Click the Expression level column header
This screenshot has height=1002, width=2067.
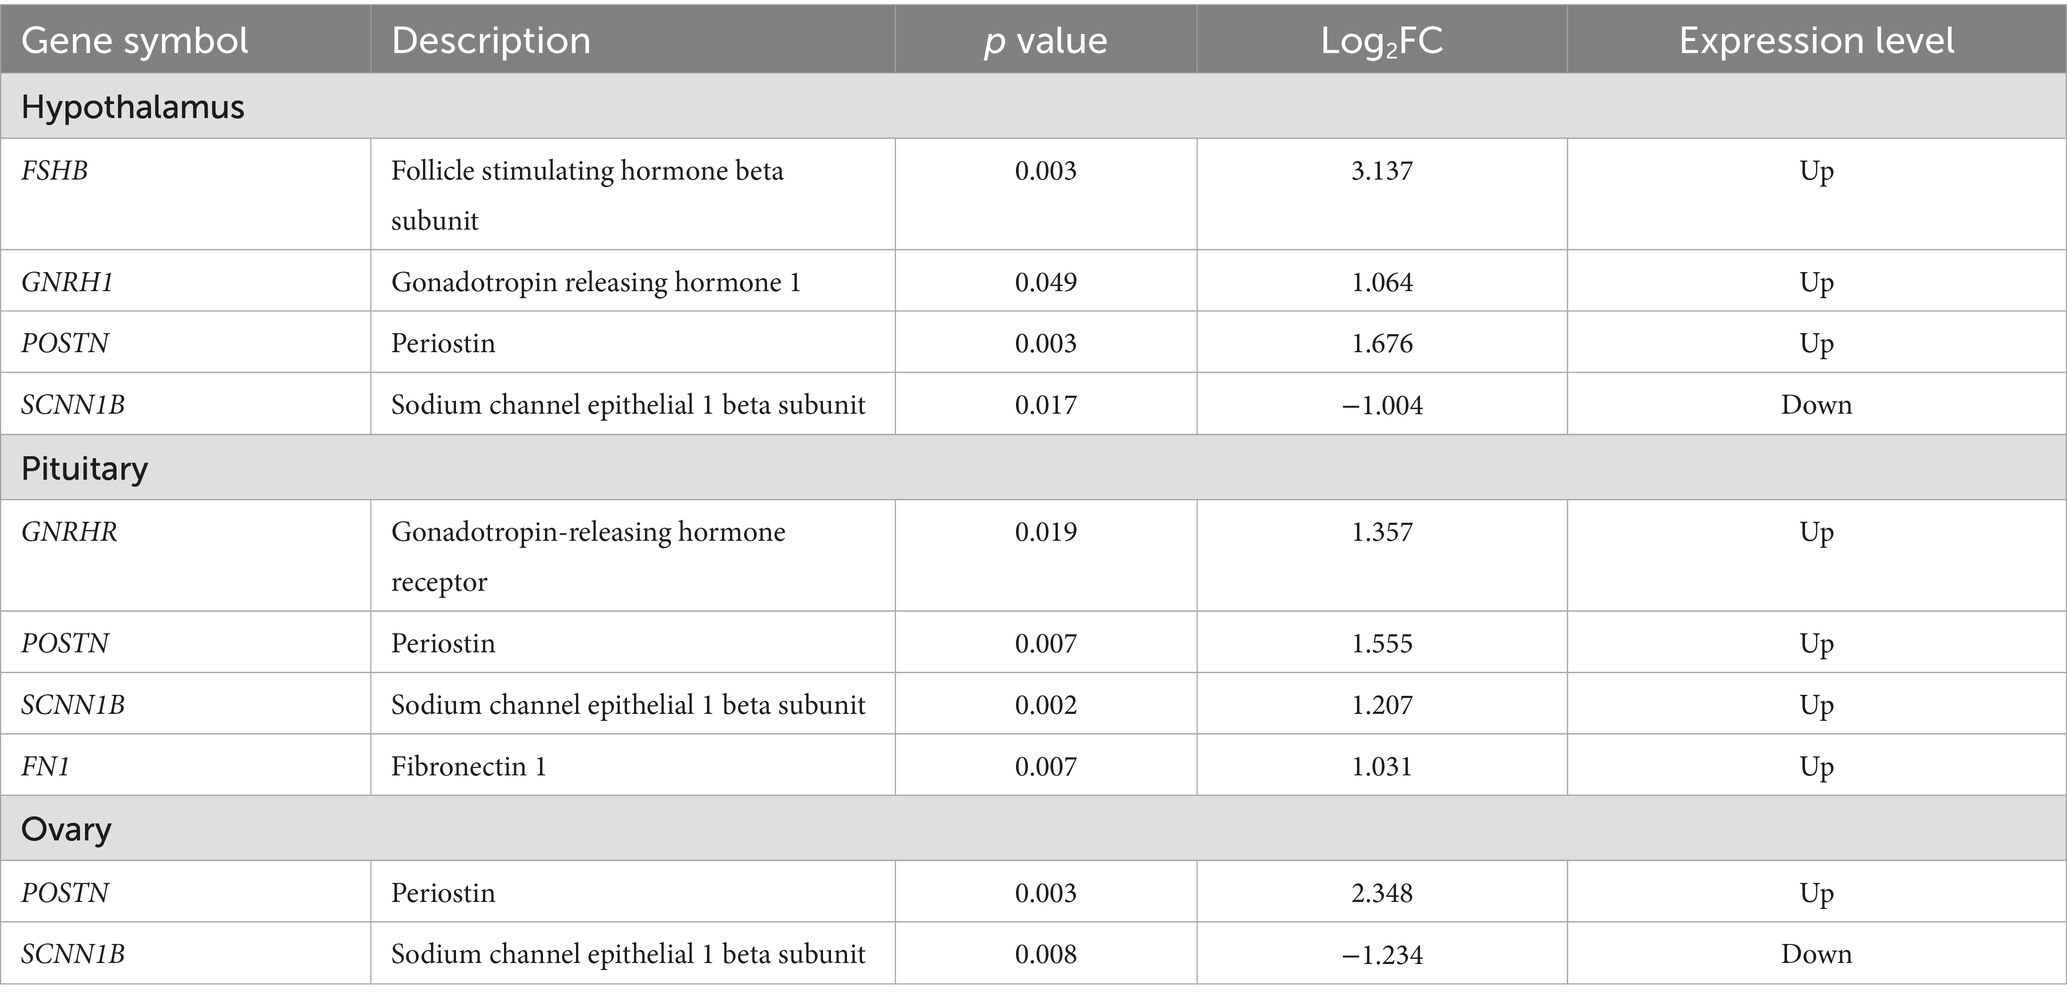pyautogui.click(x=1816, y=41)
